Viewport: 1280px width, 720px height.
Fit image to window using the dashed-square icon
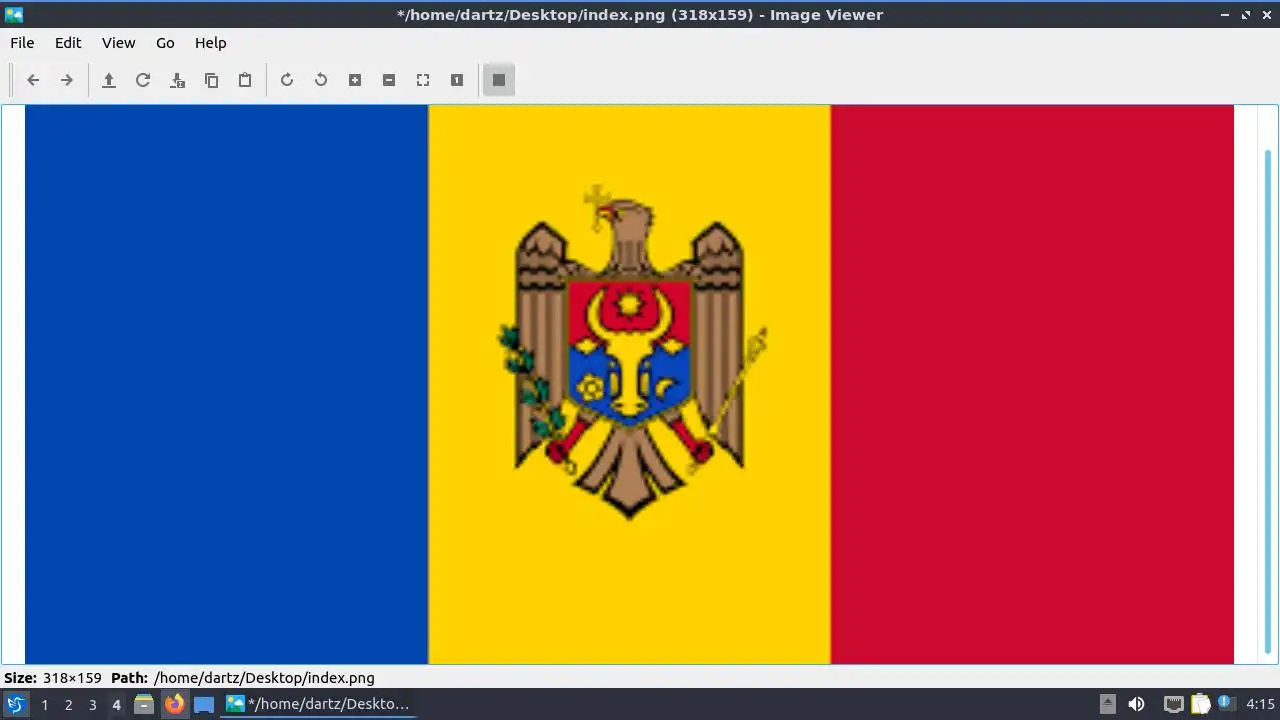(x=423, y=80)
